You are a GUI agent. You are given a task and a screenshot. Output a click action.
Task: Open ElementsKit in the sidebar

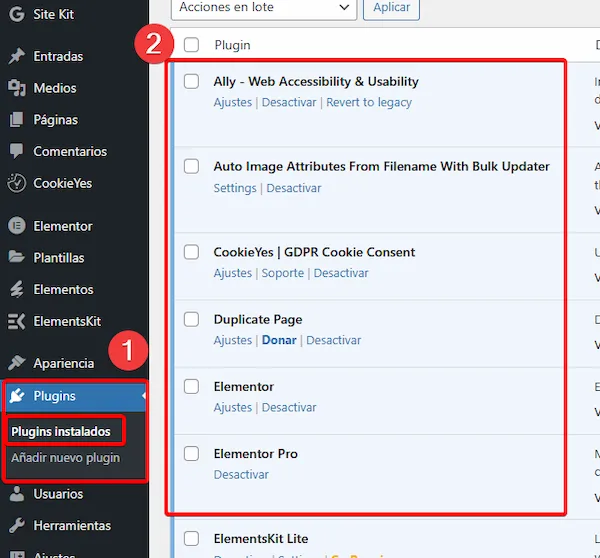pyautogui.click(x=67, y=321)
